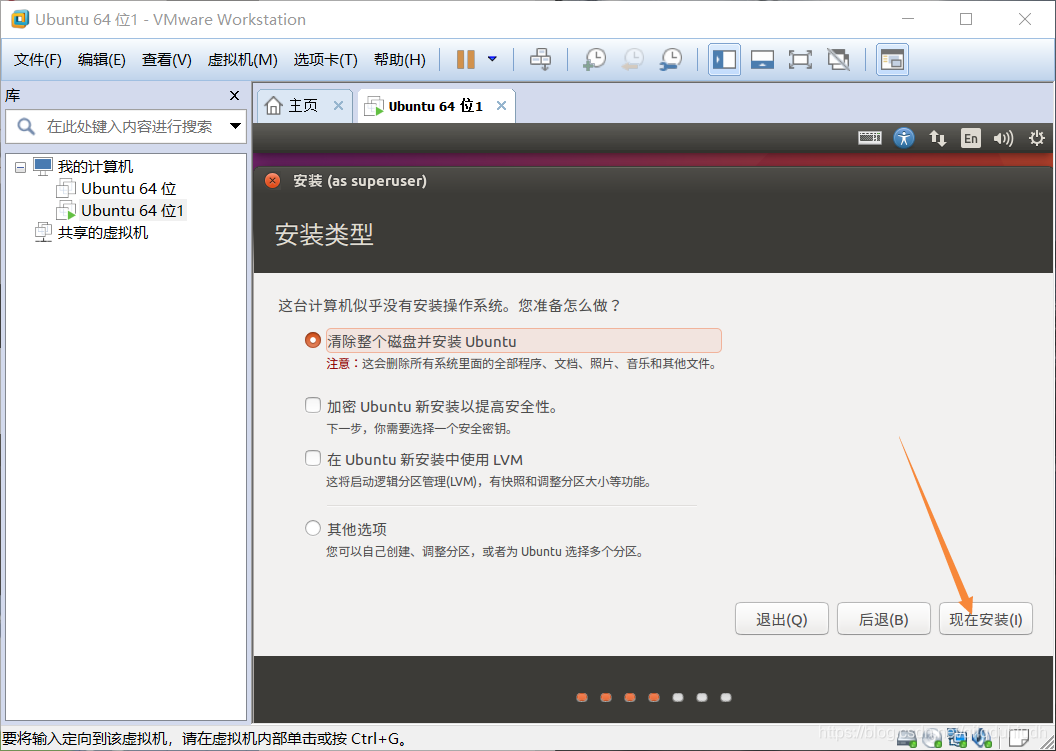Open the 虚拟机(M) menu
Screen dimensions: 1056x751
click(242, 60)
